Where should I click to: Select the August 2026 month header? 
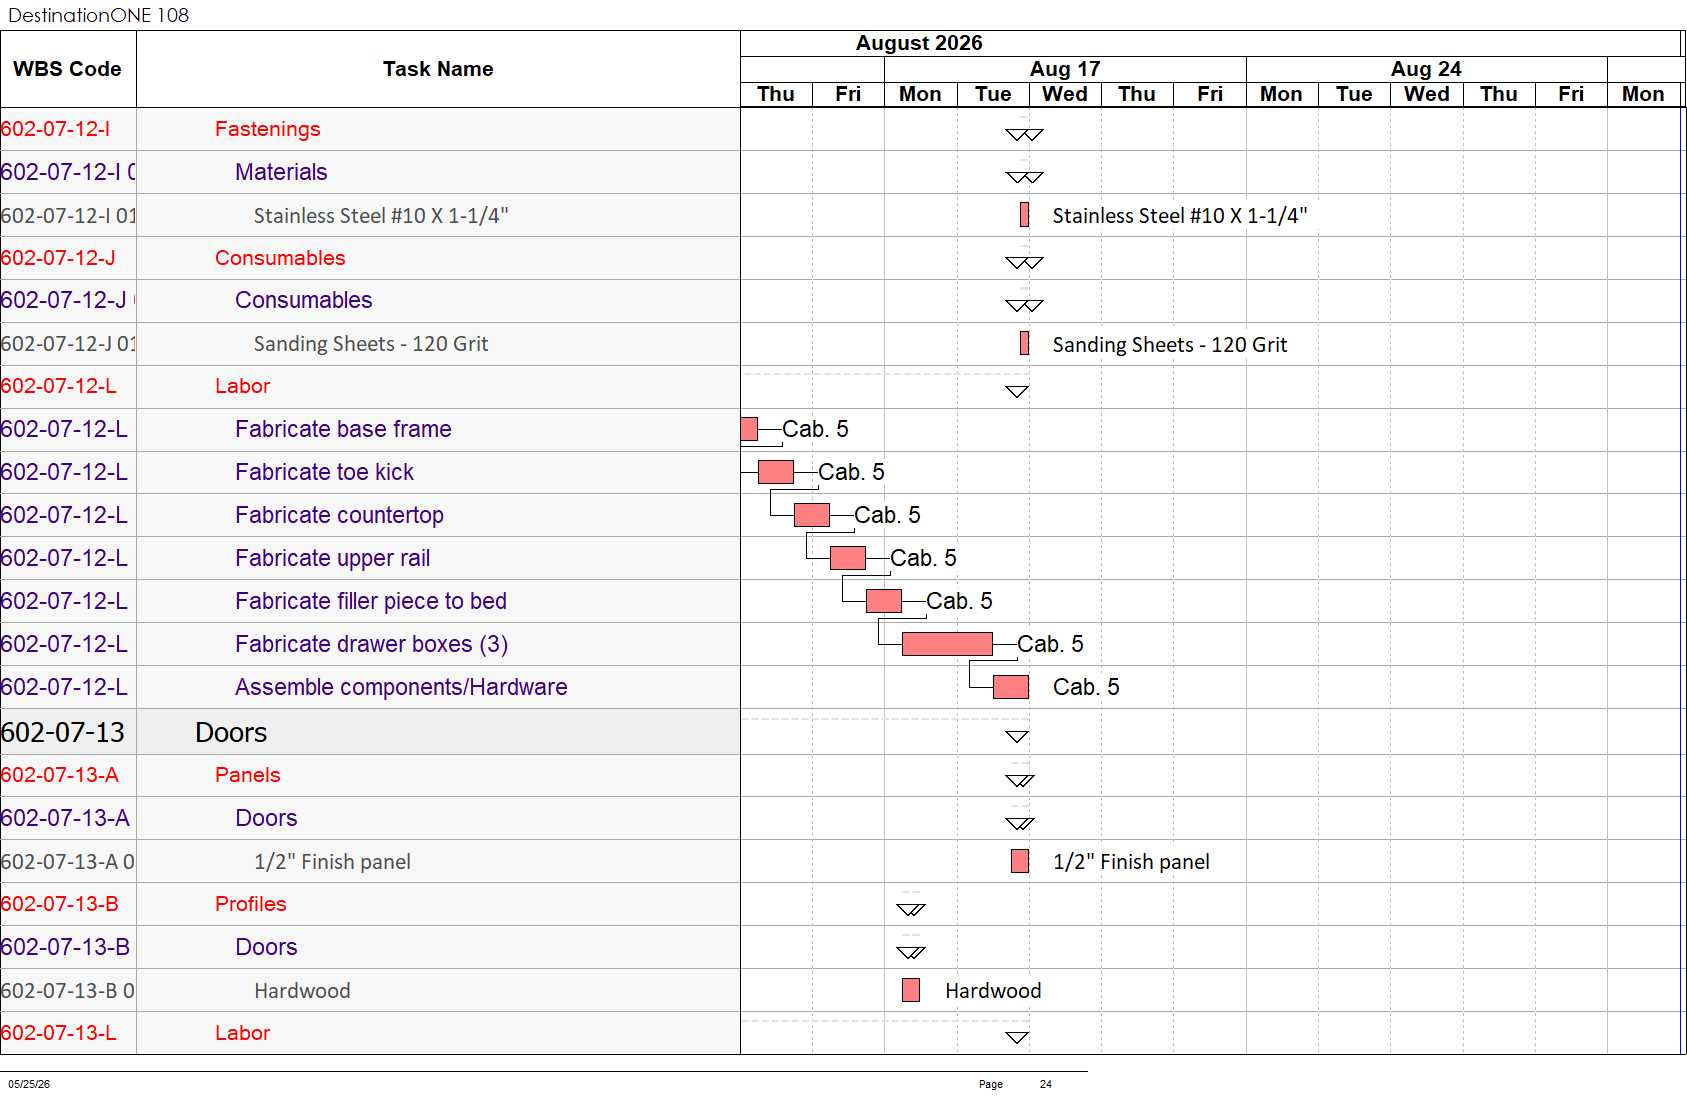click(x=919, y=43)
